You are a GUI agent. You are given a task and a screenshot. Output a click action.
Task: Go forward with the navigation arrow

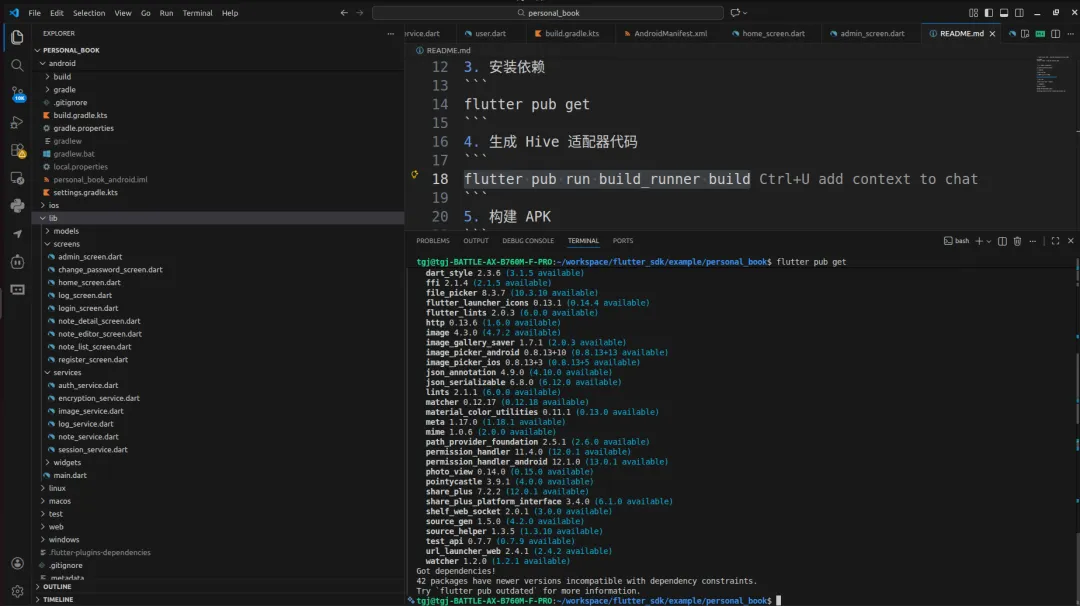point(360,12)
